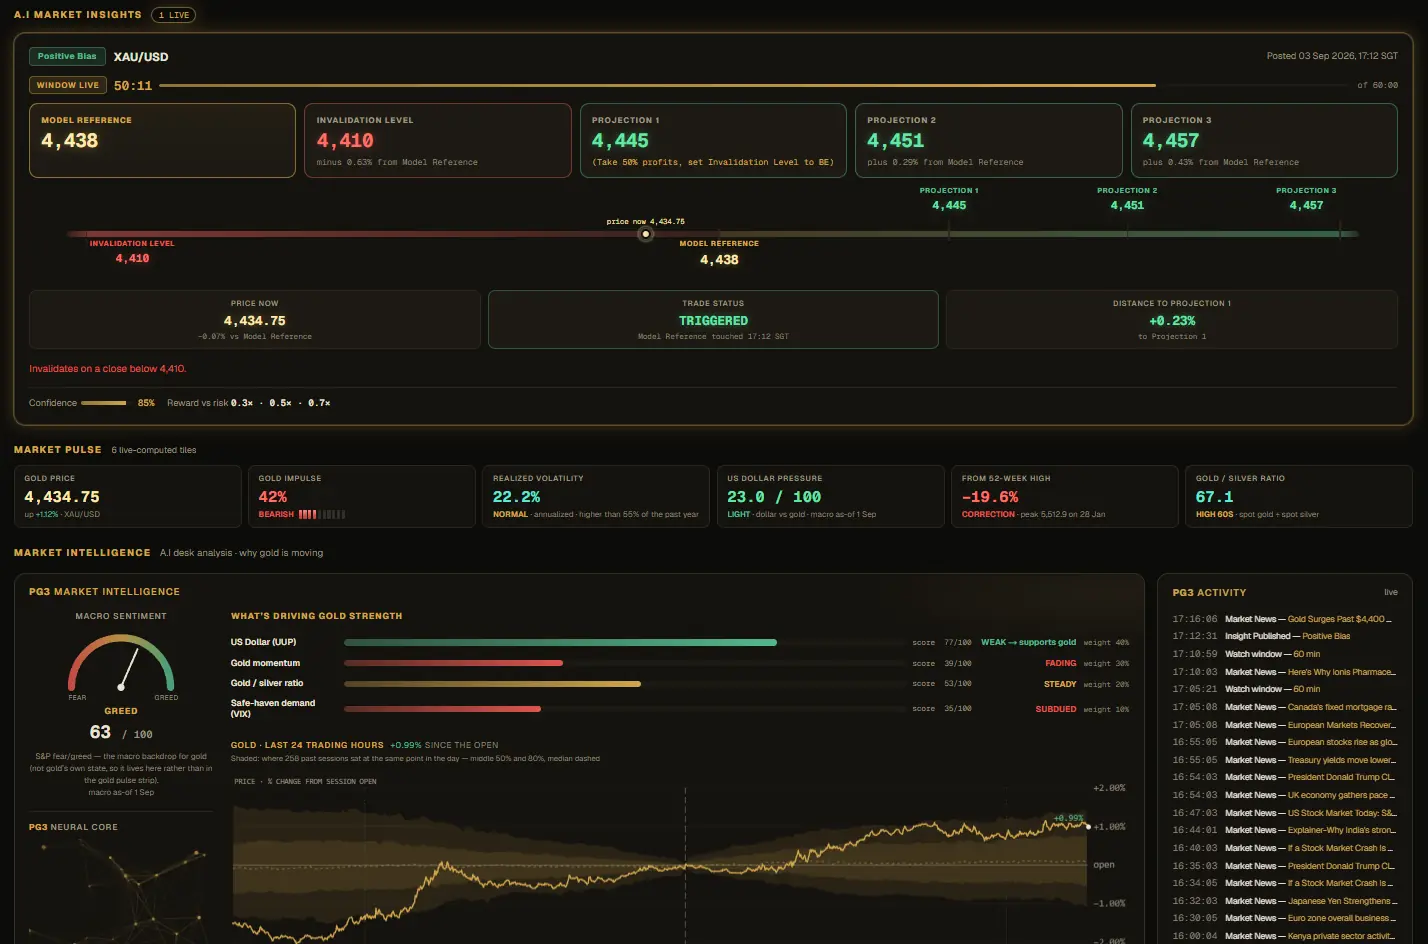Open 'Insight Published — Positive Bias' activity entry
Screen dimensions: 1428x944
pyautogui.click(x=1285, y=636)
